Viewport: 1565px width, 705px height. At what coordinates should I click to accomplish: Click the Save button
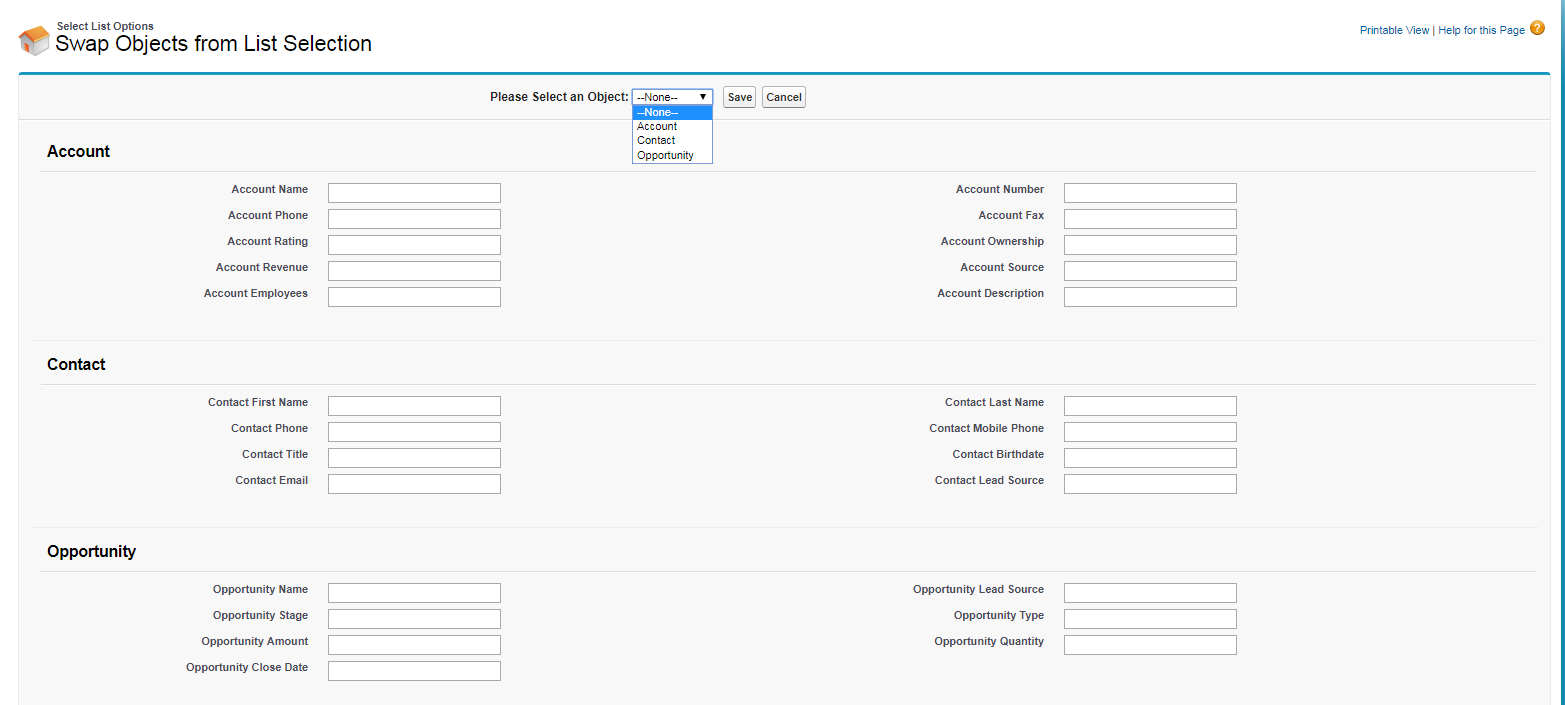739,97
